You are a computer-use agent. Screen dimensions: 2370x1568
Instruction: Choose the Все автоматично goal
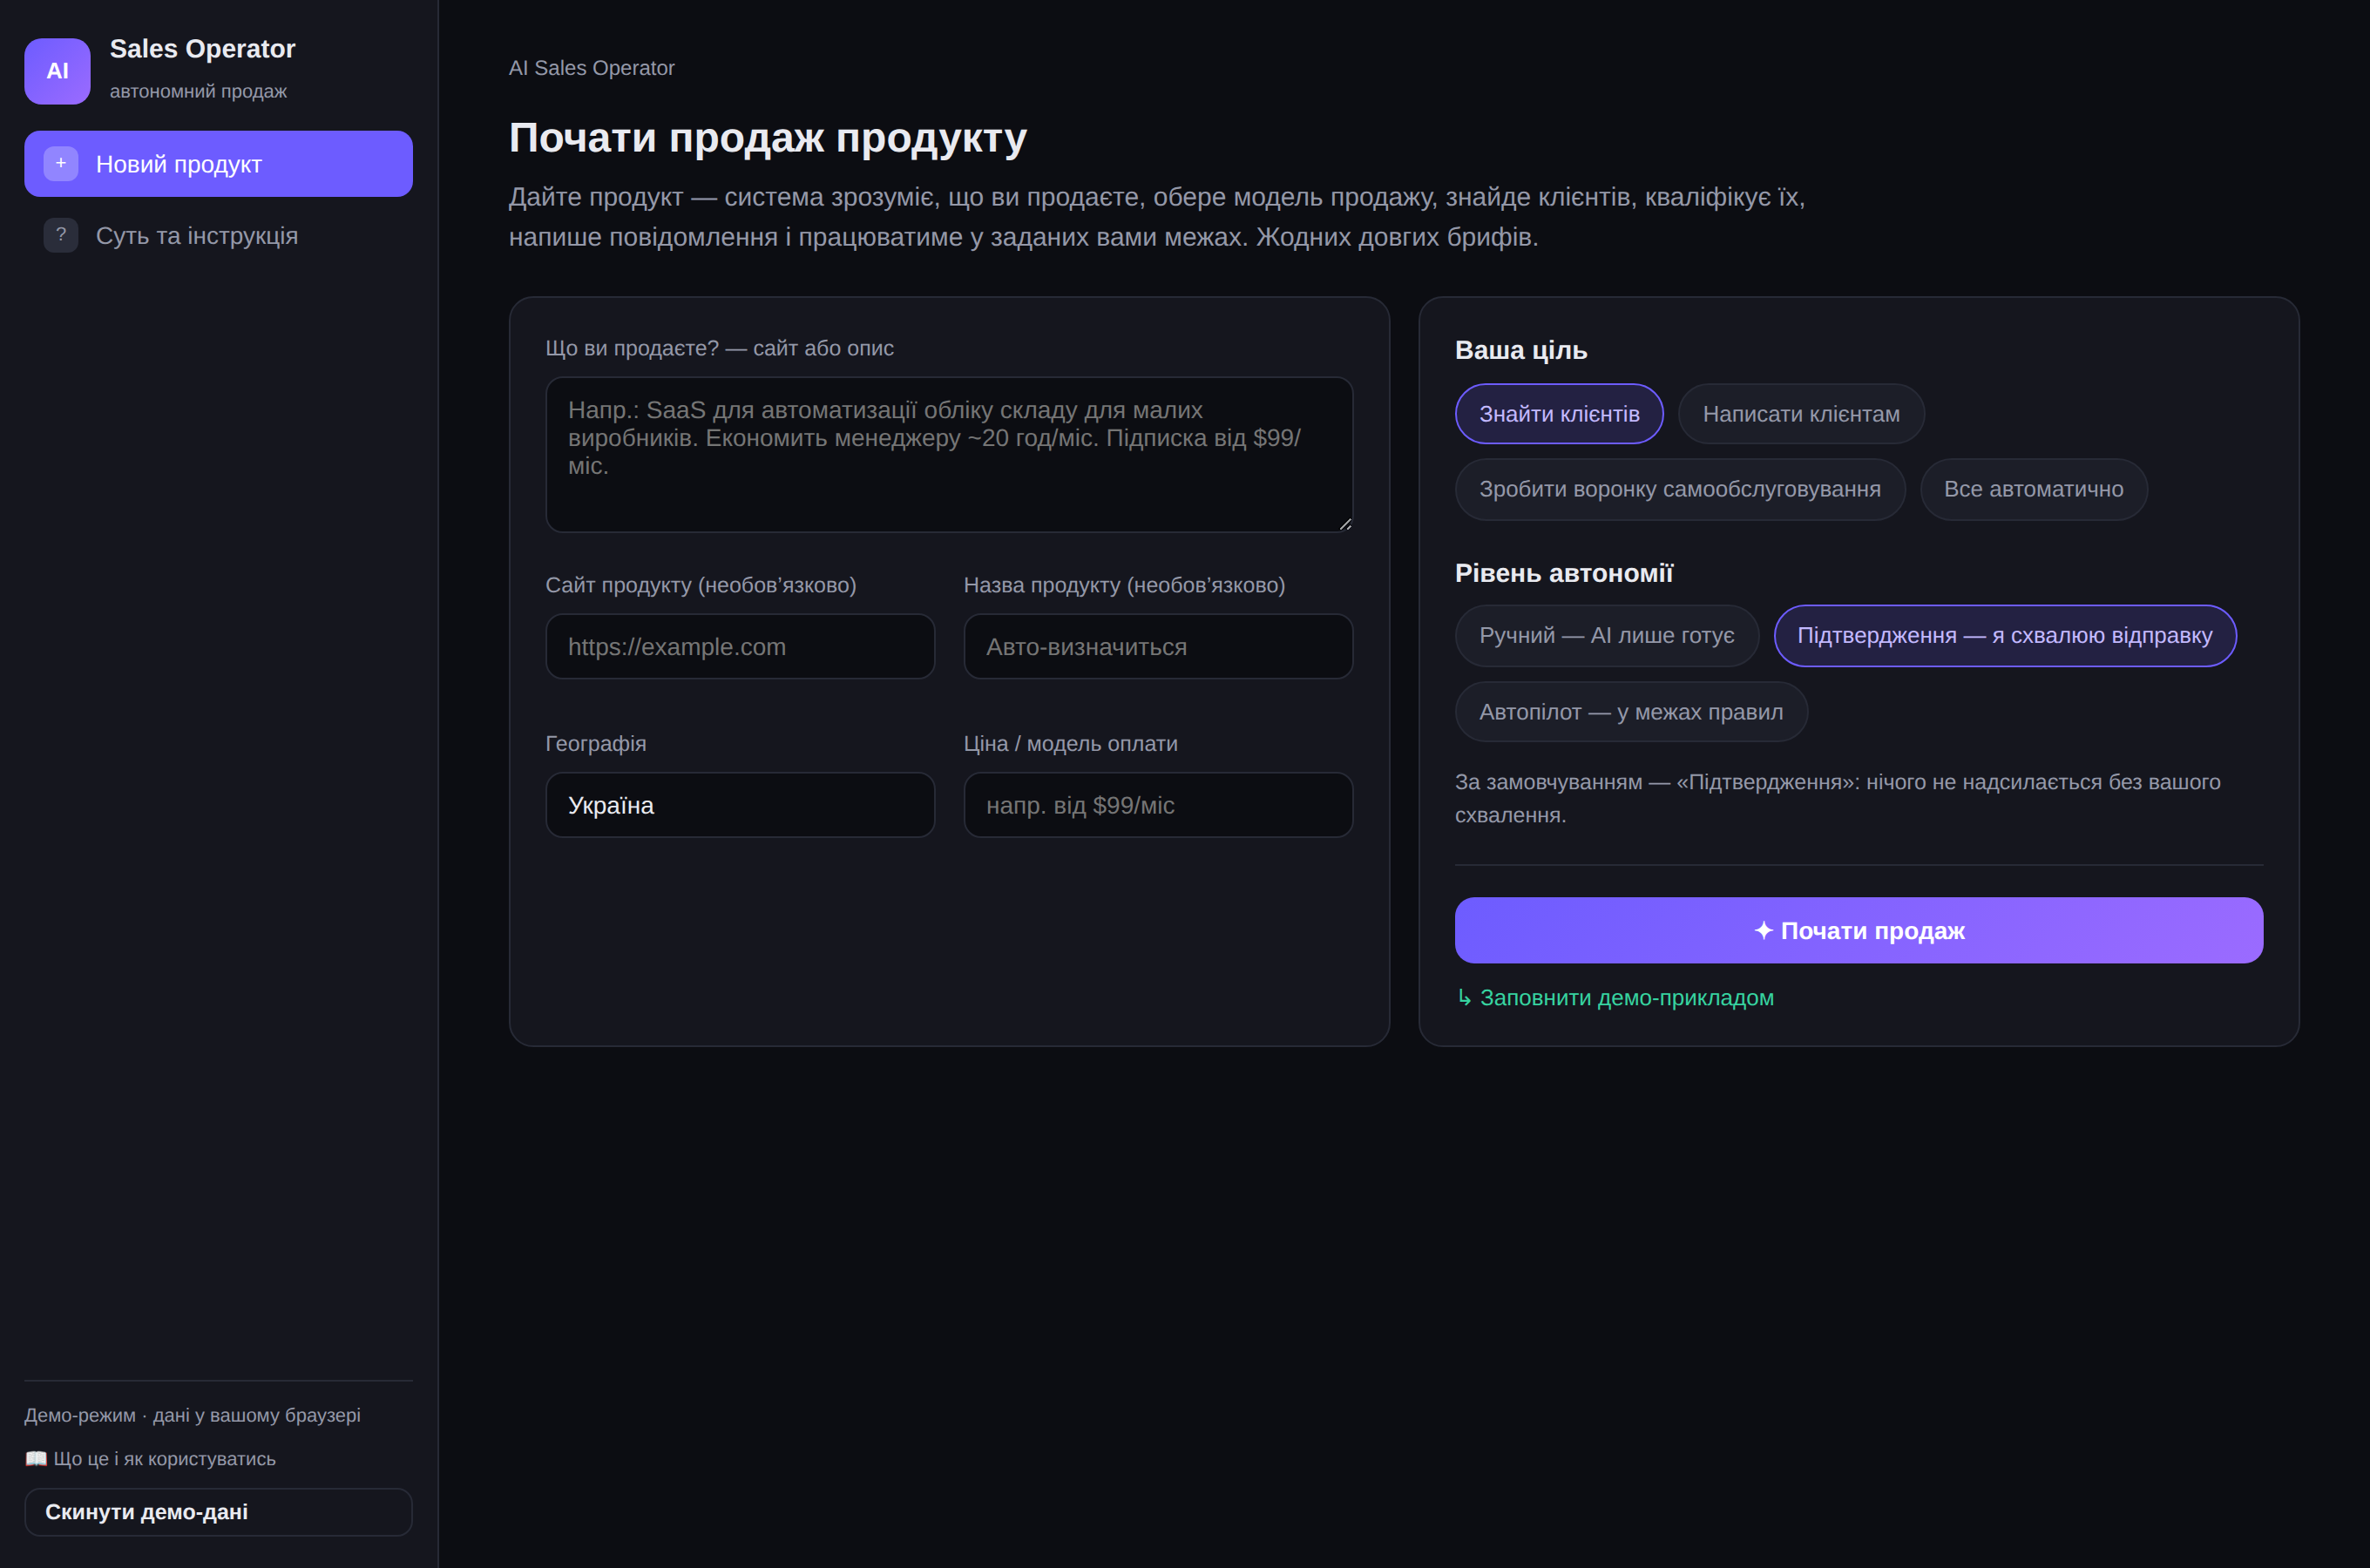[x=2033, y=489]
